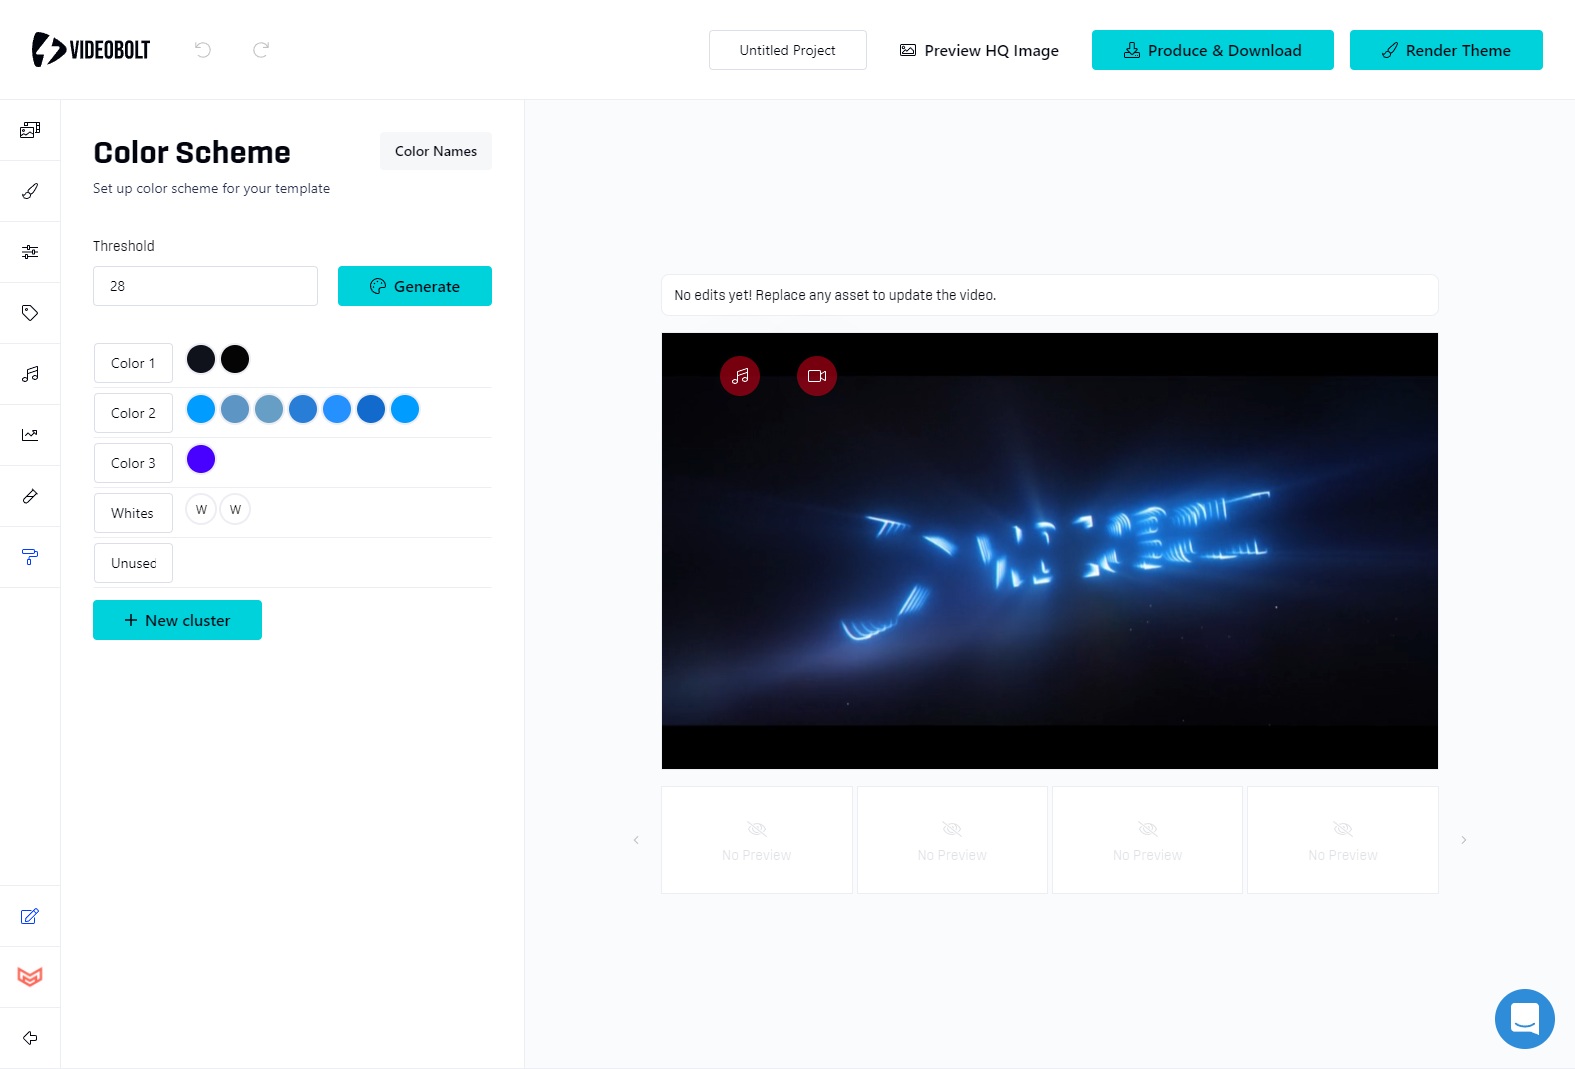Open the media assets sidebar icon
The height and width of the screenshot is (1069, 1575).
click(30, 130)
